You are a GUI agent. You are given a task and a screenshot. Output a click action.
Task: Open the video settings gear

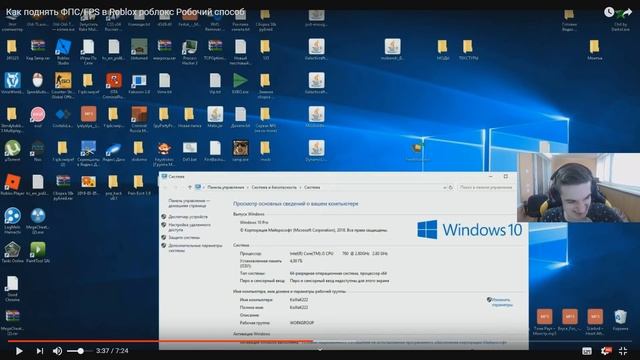click(x=605, y=351)
